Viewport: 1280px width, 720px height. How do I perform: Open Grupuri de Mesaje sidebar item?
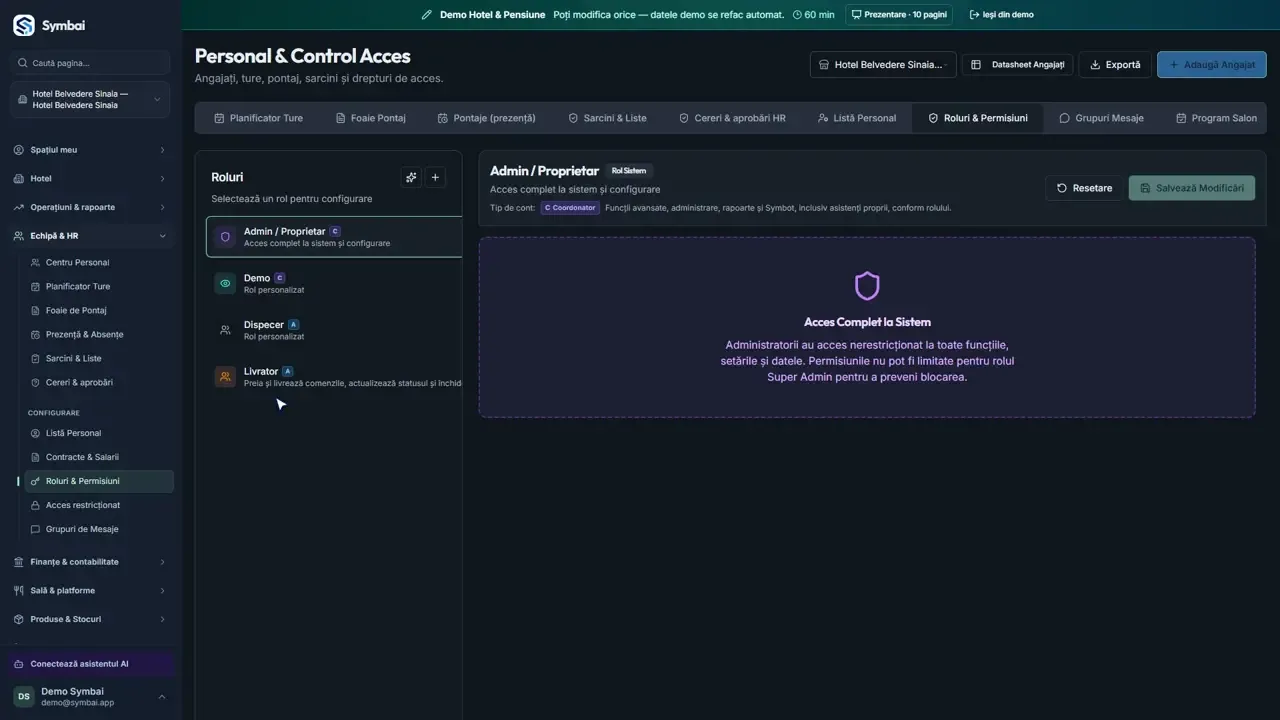click(99, 529)
